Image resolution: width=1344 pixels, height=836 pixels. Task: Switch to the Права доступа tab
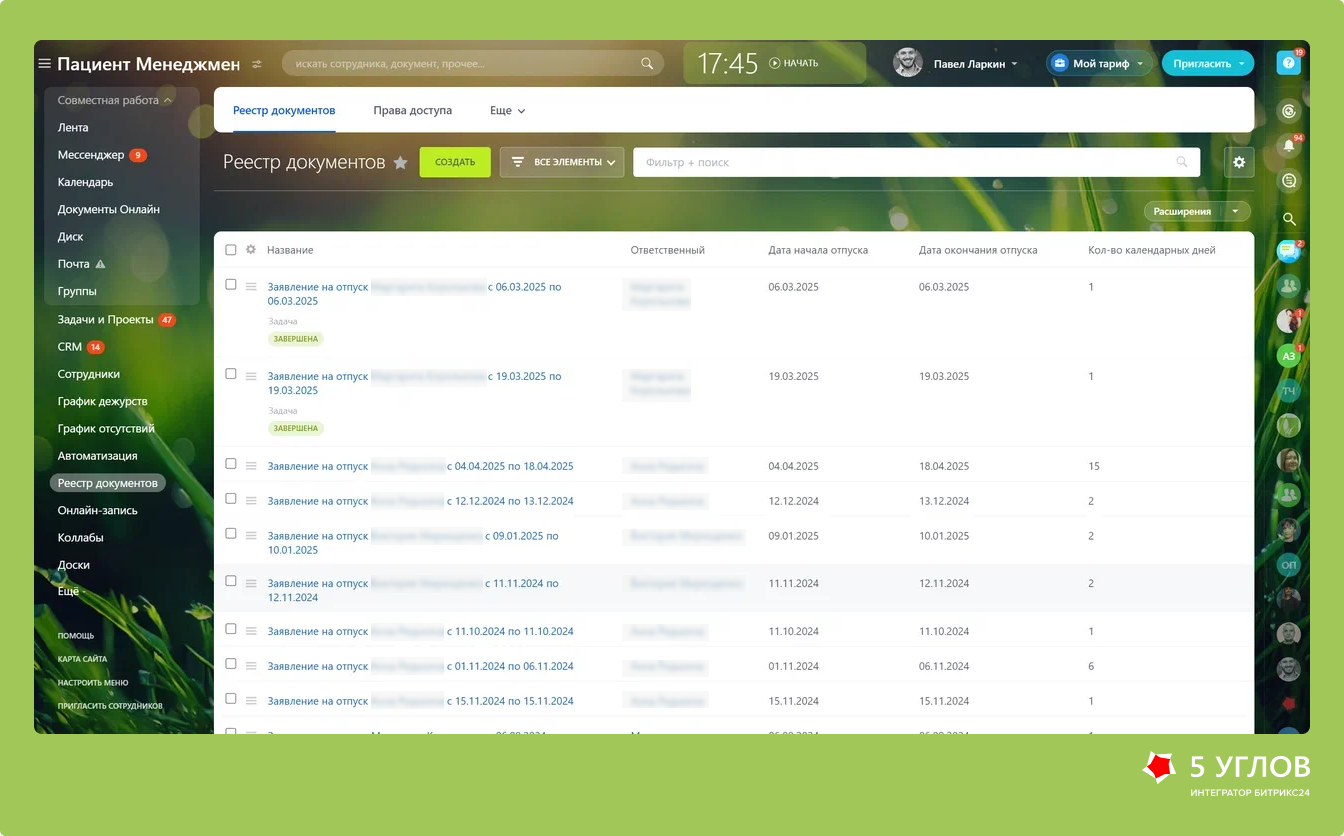[x=412, y=111]
